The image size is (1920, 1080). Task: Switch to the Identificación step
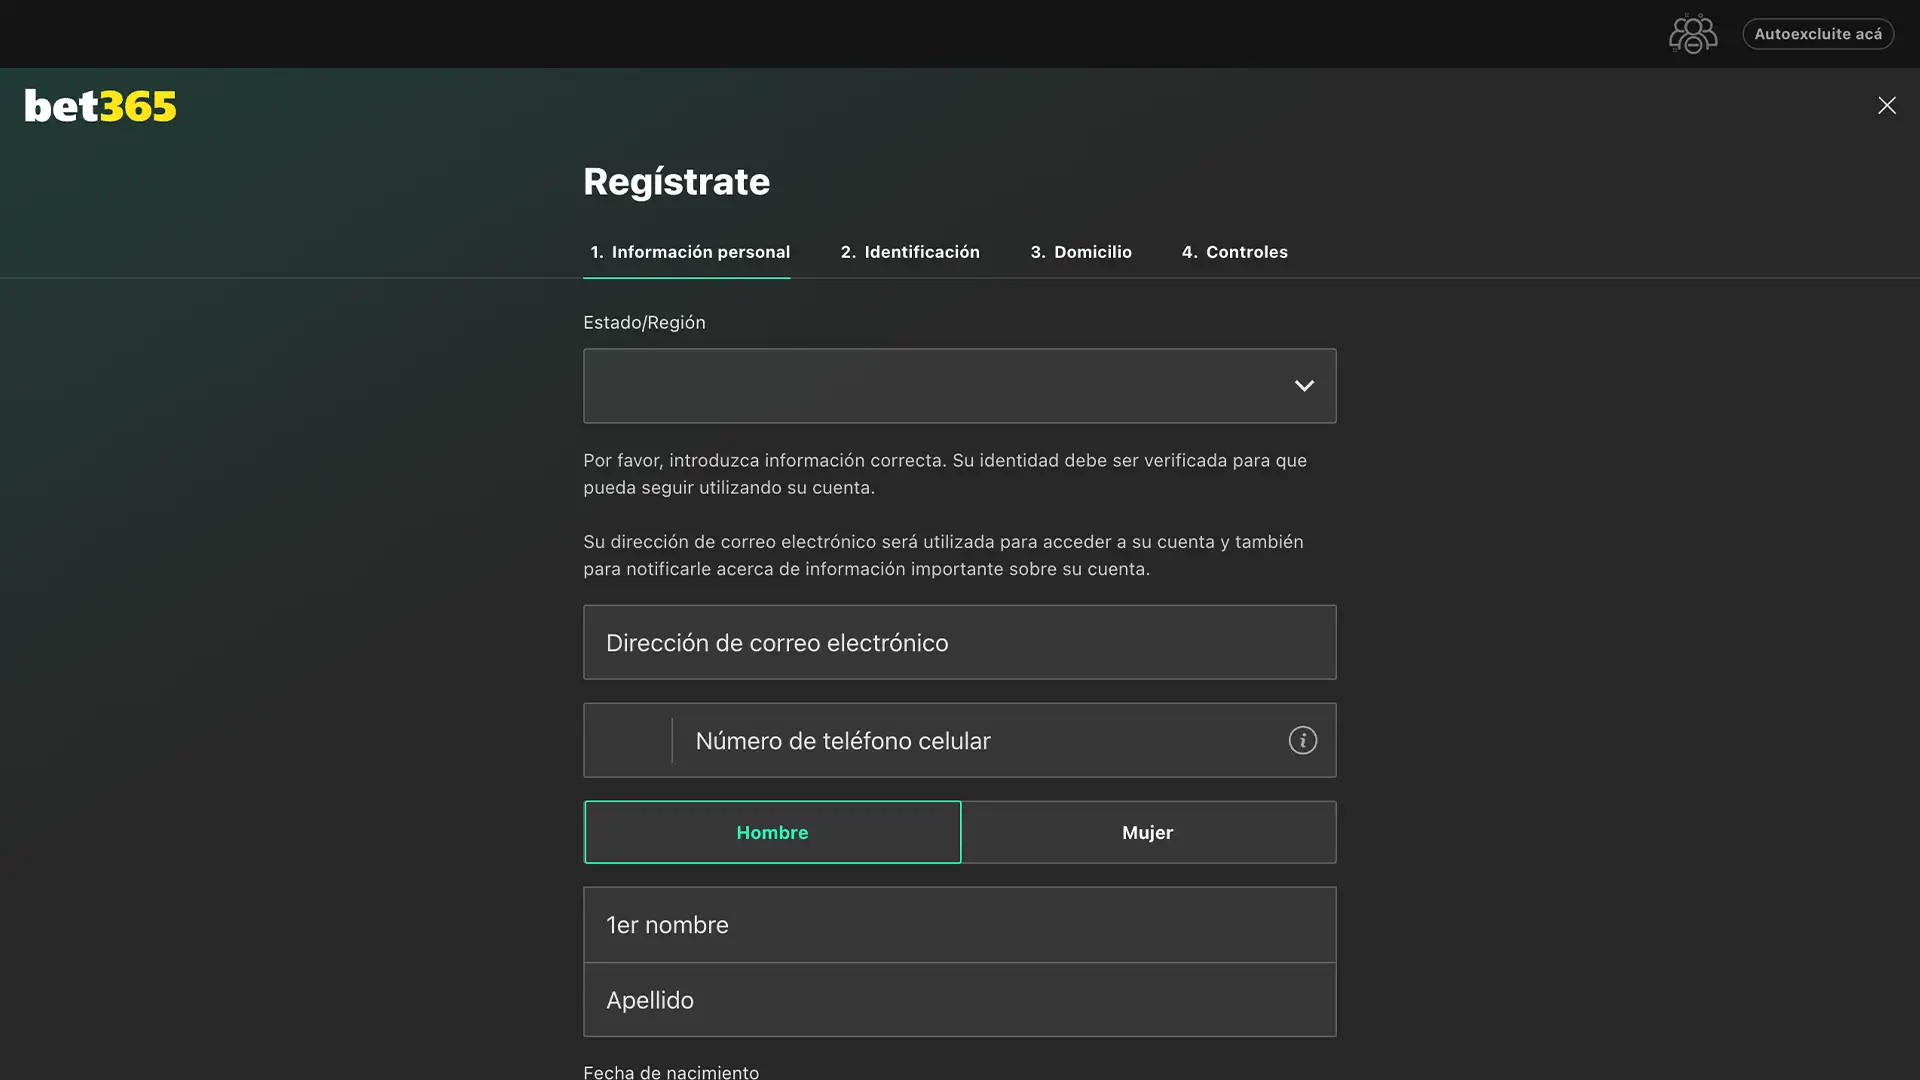(x=909, y=252)
